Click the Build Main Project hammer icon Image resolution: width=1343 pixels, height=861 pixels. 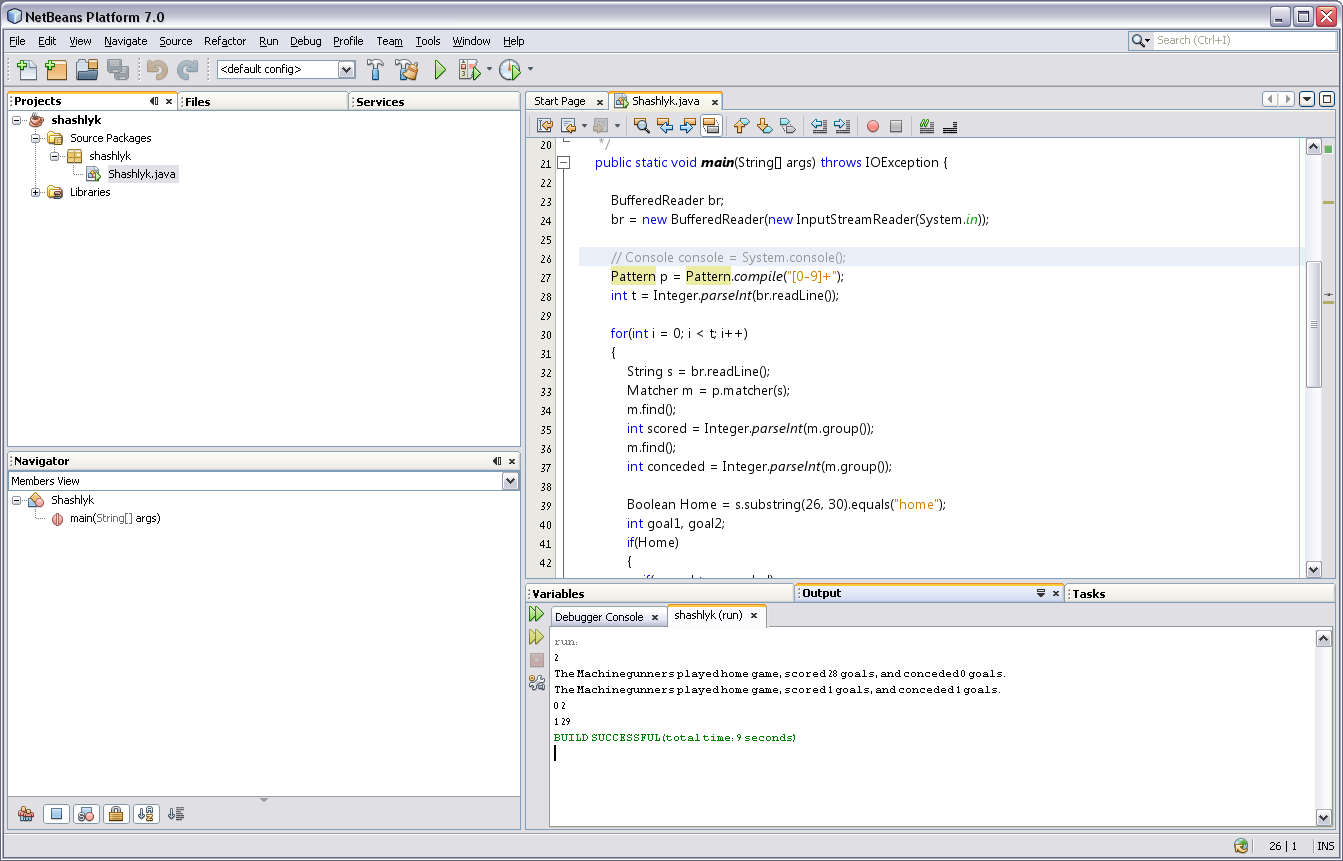pyautogui.click(x=376, y=70)
